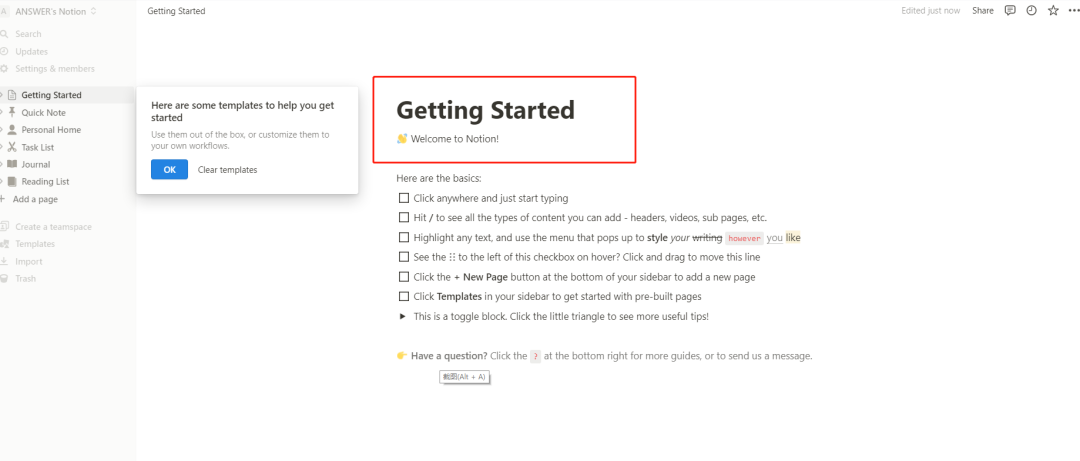
Task: Open Templates in the sidebar
Action: pyautogui.click(x=35, y=244)
